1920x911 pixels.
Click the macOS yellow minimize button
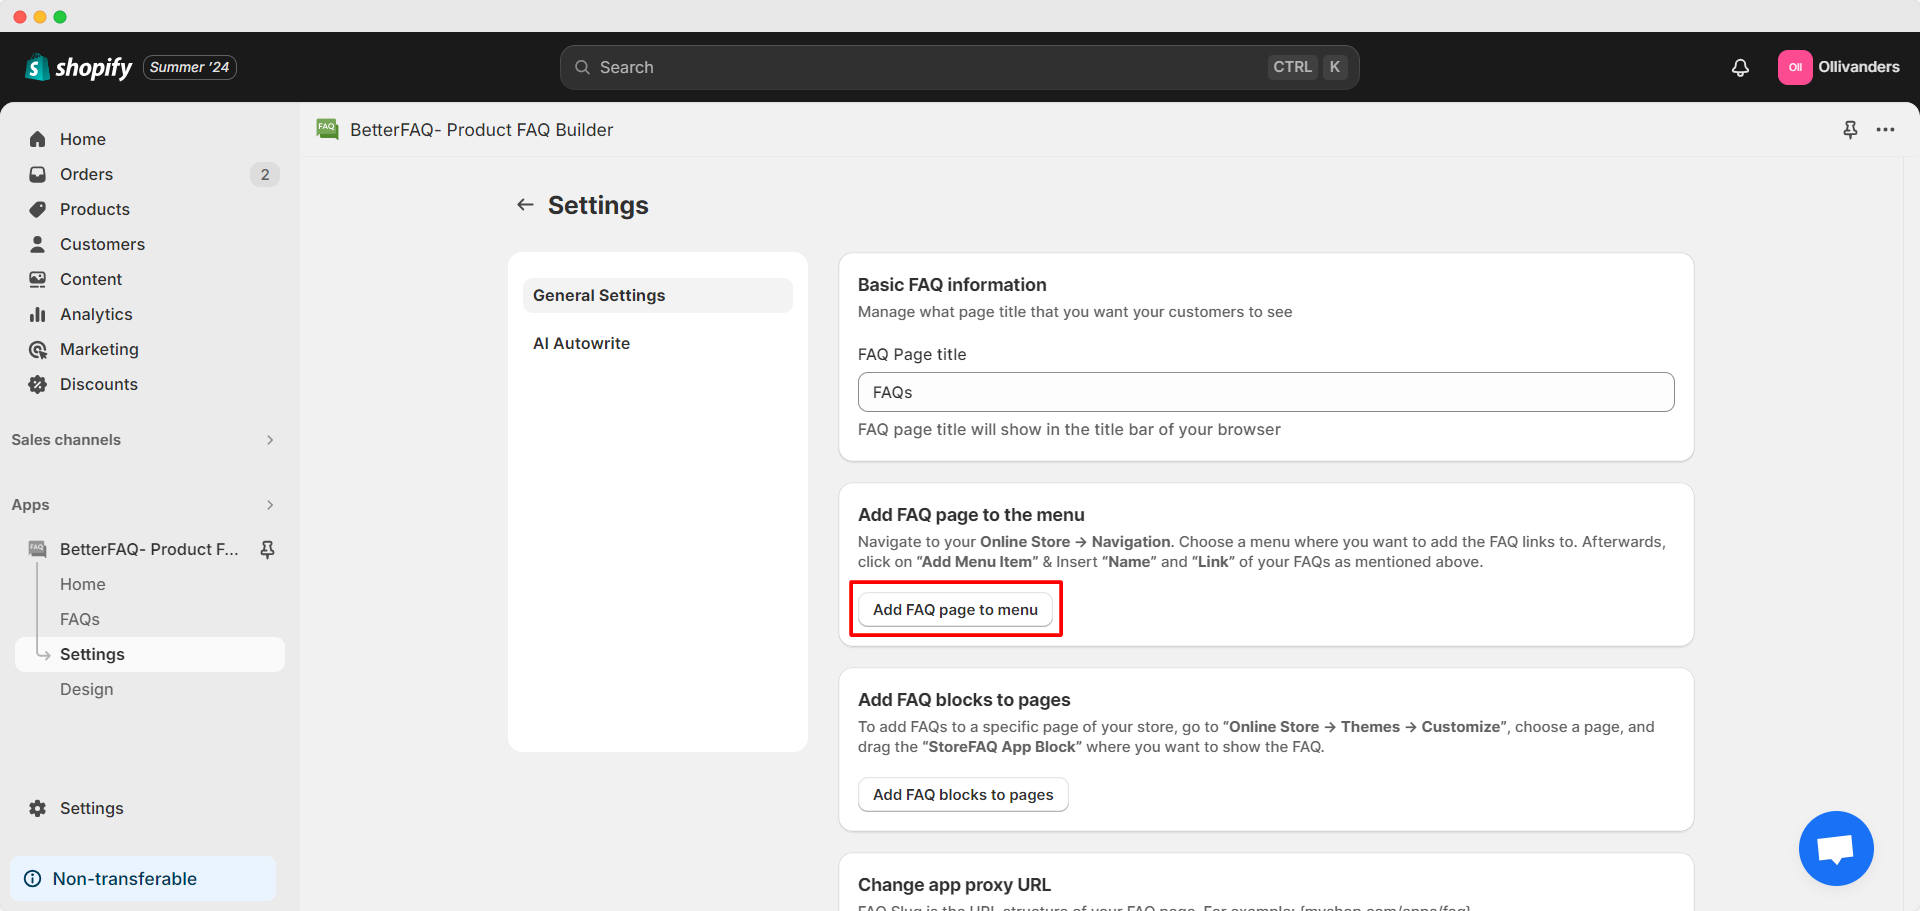40,17
